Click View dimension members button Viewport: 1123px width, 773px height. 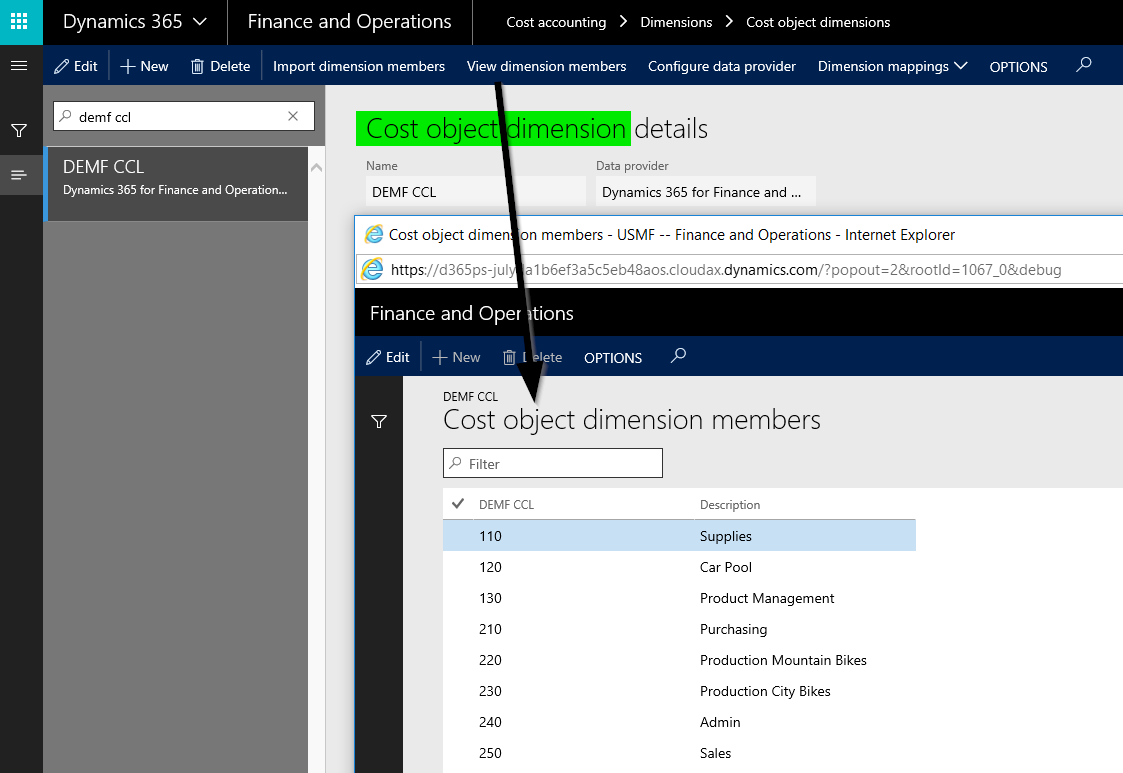coord(546,66)
